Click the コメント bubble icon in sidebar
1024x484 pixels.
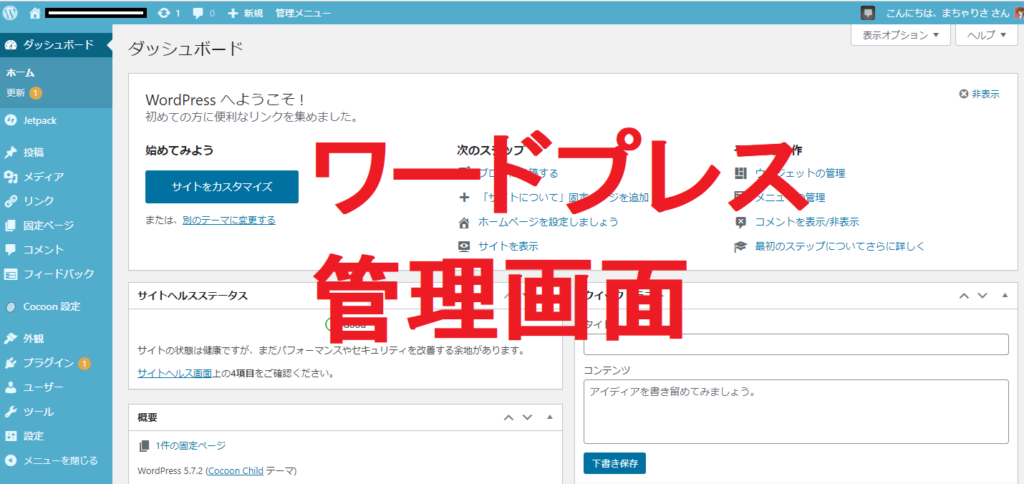[10, 250]
